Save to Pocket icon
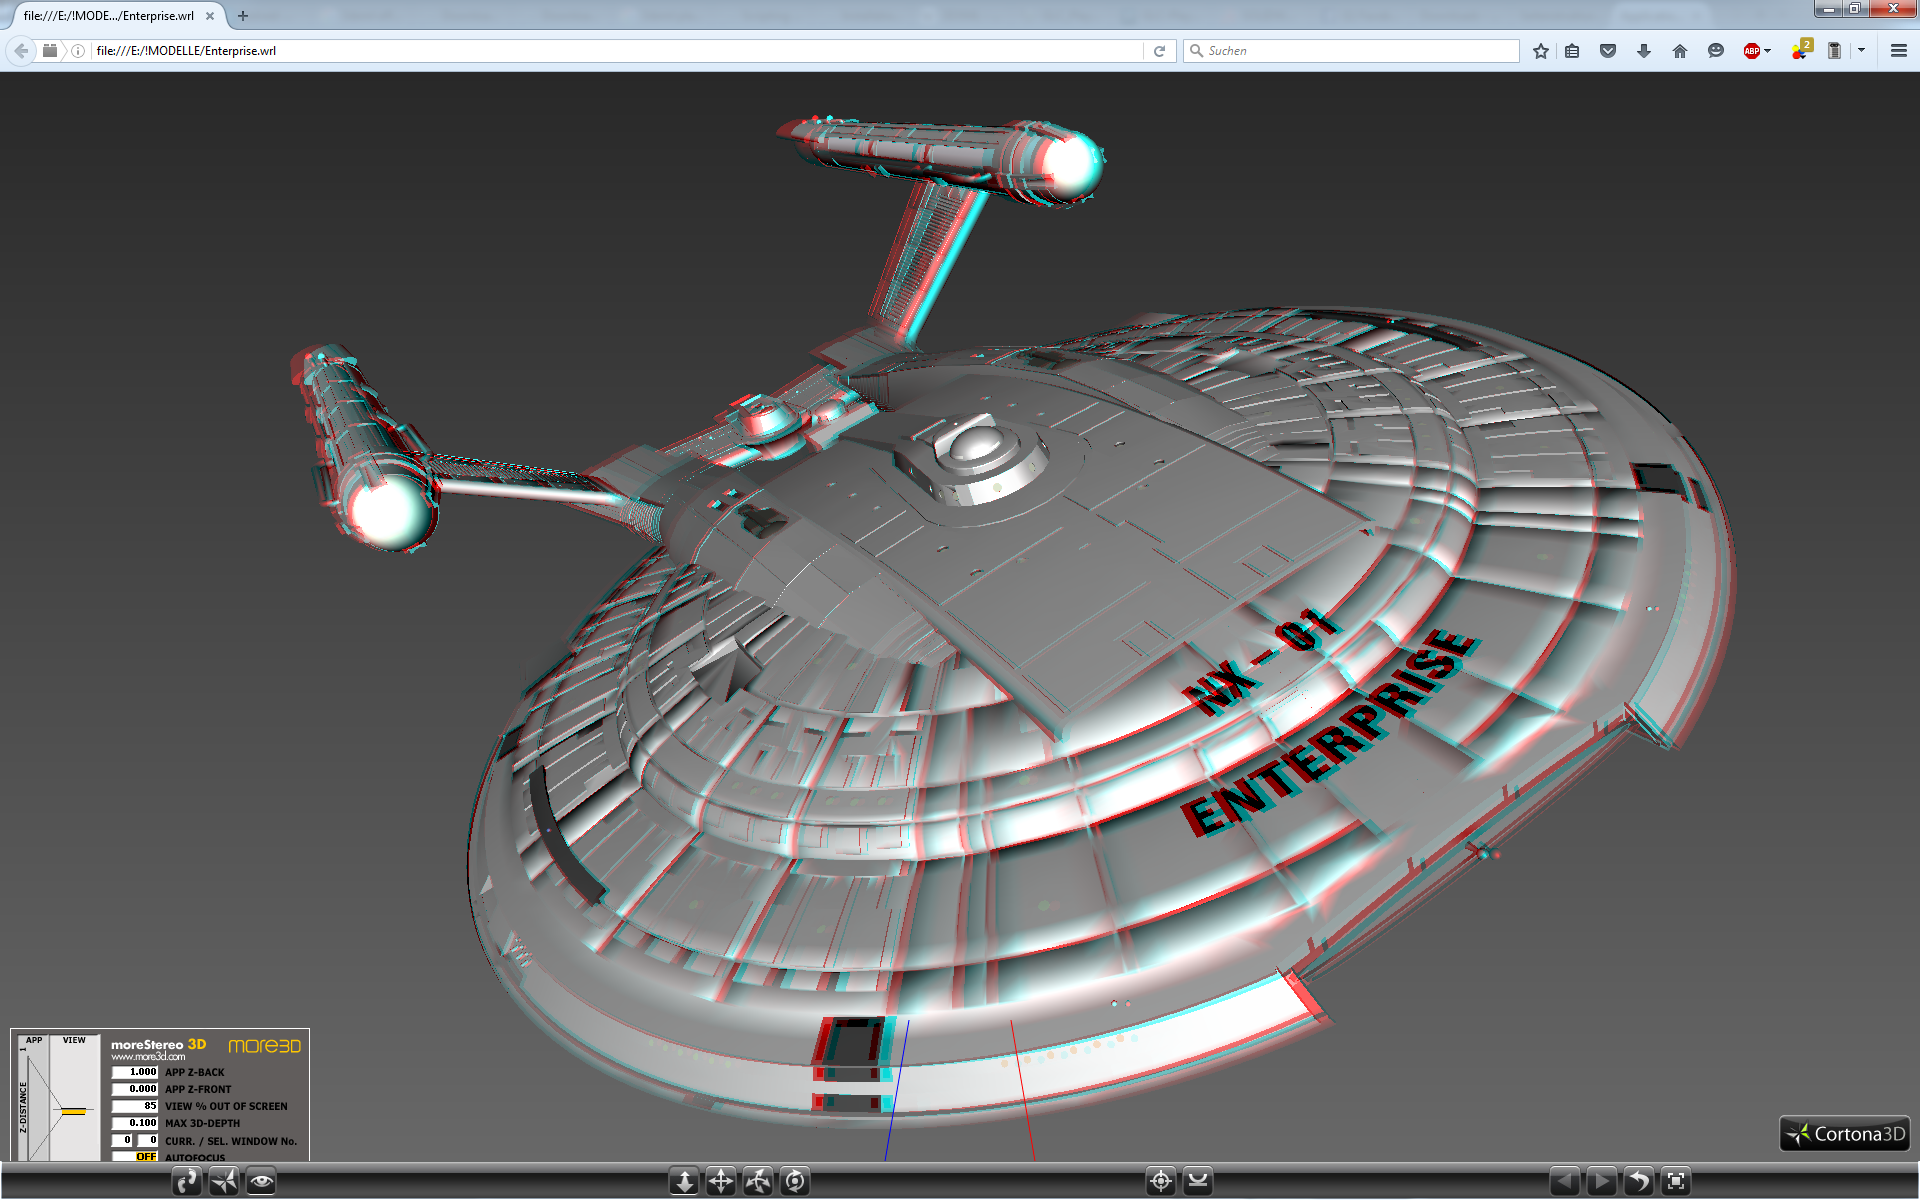 1608,51
